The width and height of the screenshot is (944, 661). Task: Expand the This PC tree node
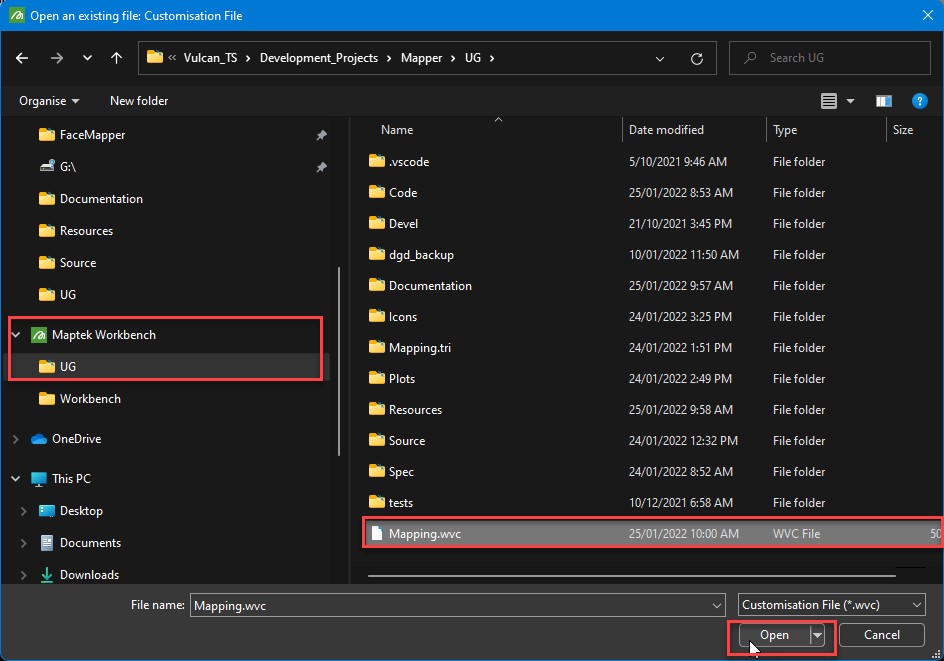pyautogui.click(x=16, y=479)
